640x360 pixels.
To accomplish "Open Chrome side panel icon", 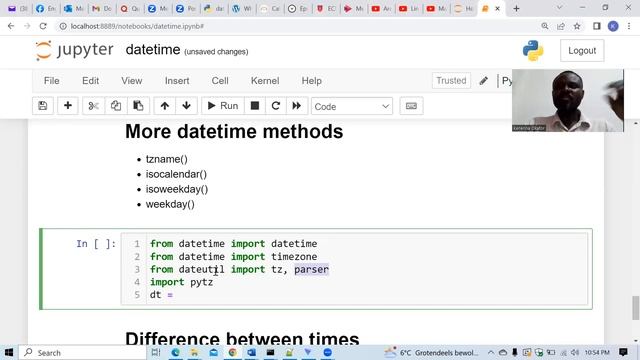I will click(x=597, y=26).
